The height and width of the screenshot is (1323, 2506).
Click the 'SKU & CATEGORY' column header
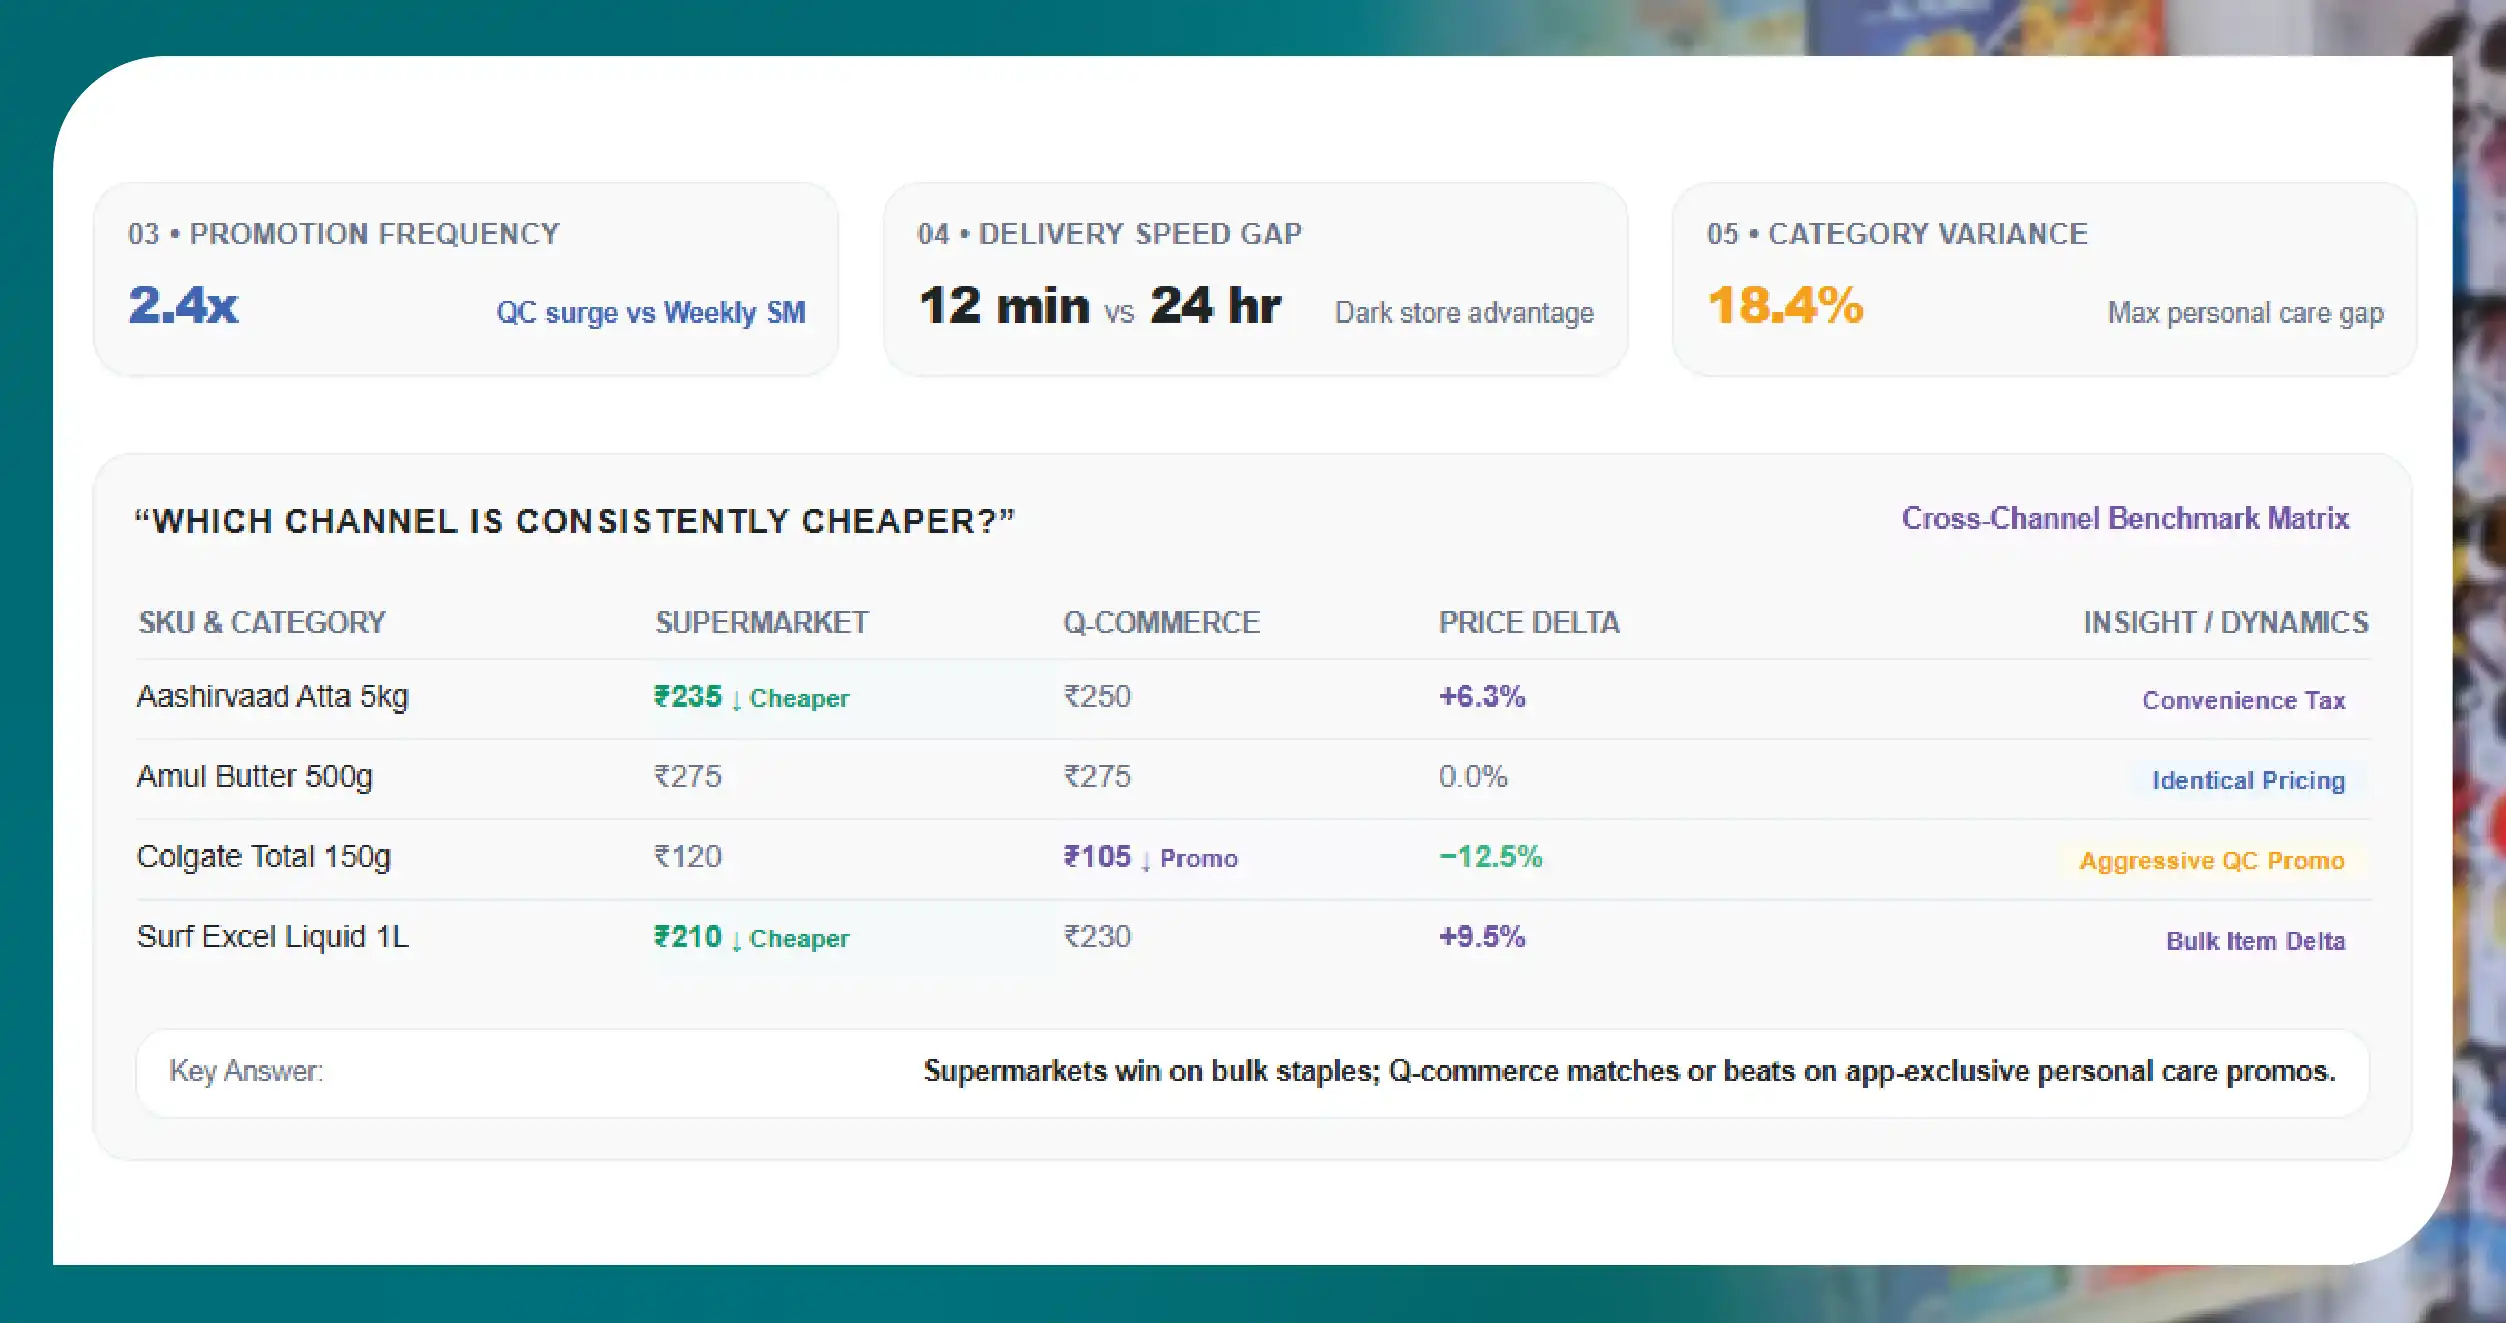pos(262,622)
